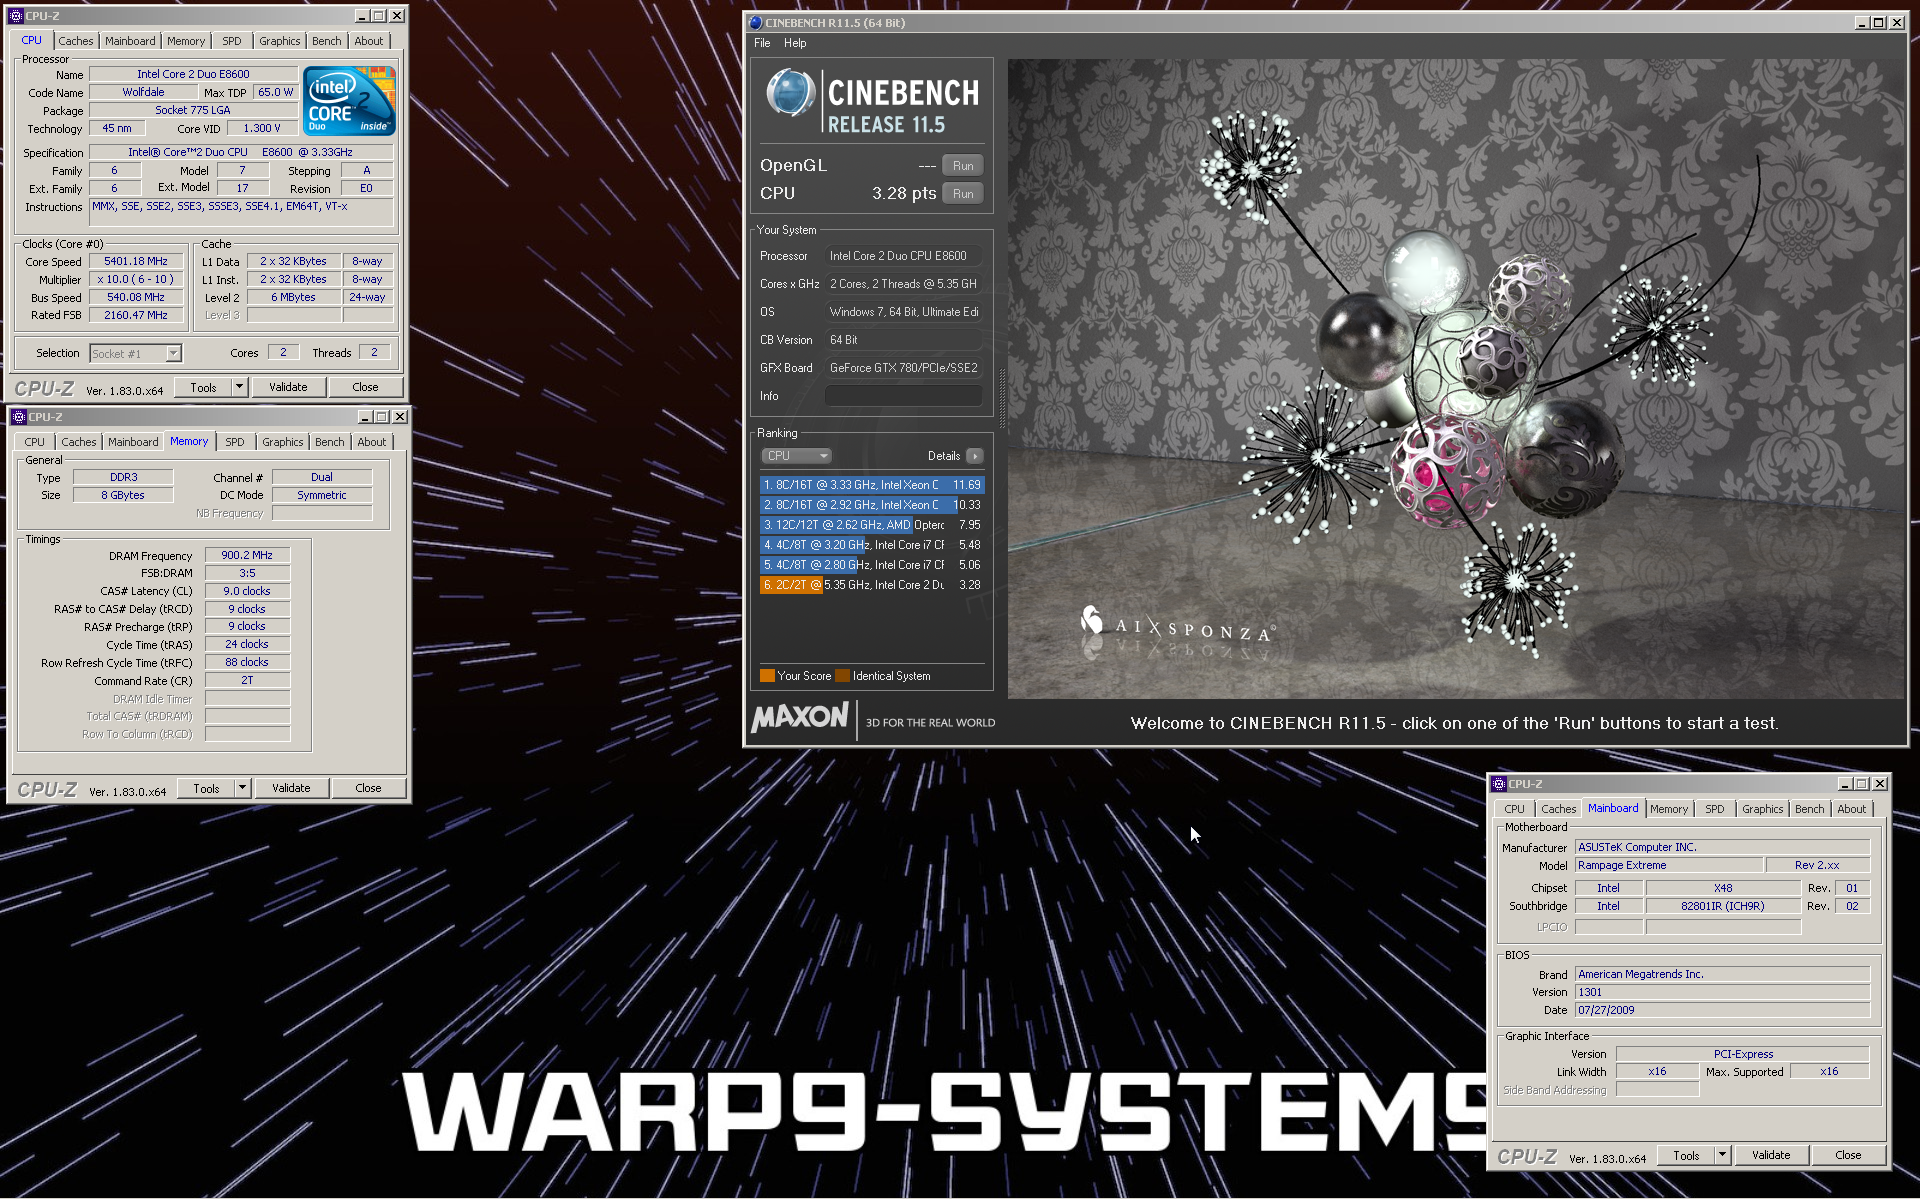Open the About tab in the top CPU-Z processor window
Image resolution: width=1920 pixels, height=1200 pixels.
[x=368, y=41]
